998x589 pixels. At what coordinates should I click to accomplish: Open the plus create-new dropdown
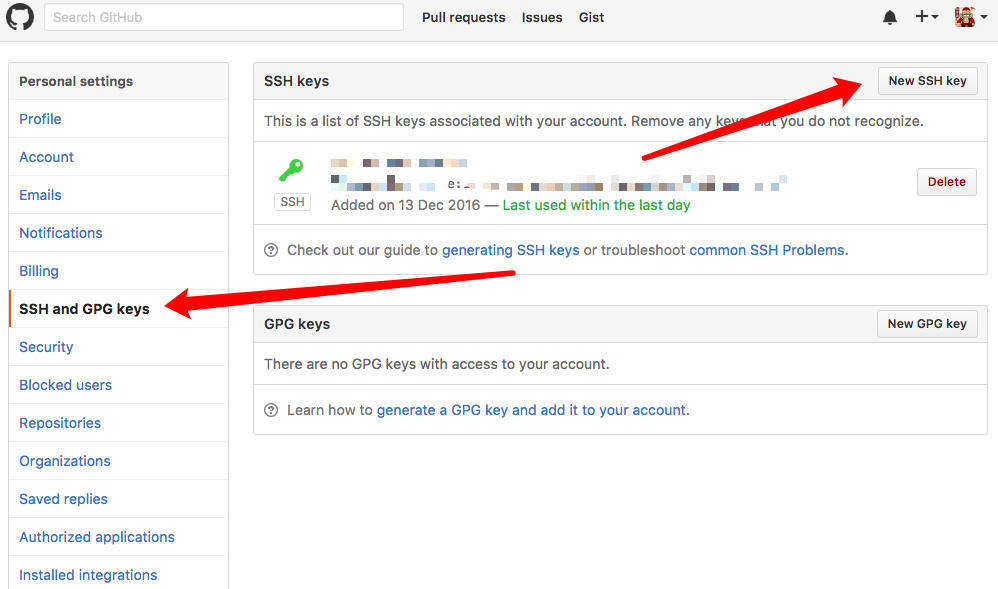[x=926, y=17]
